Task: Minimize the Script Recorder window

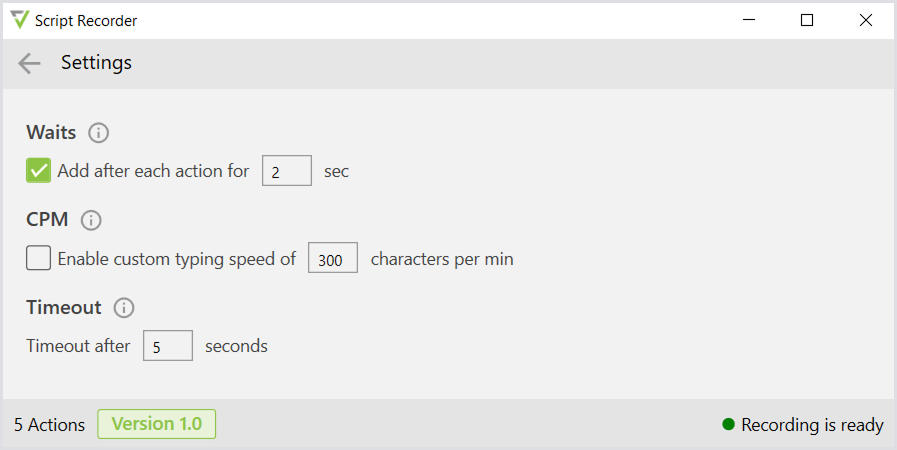Action: [749, 20]
